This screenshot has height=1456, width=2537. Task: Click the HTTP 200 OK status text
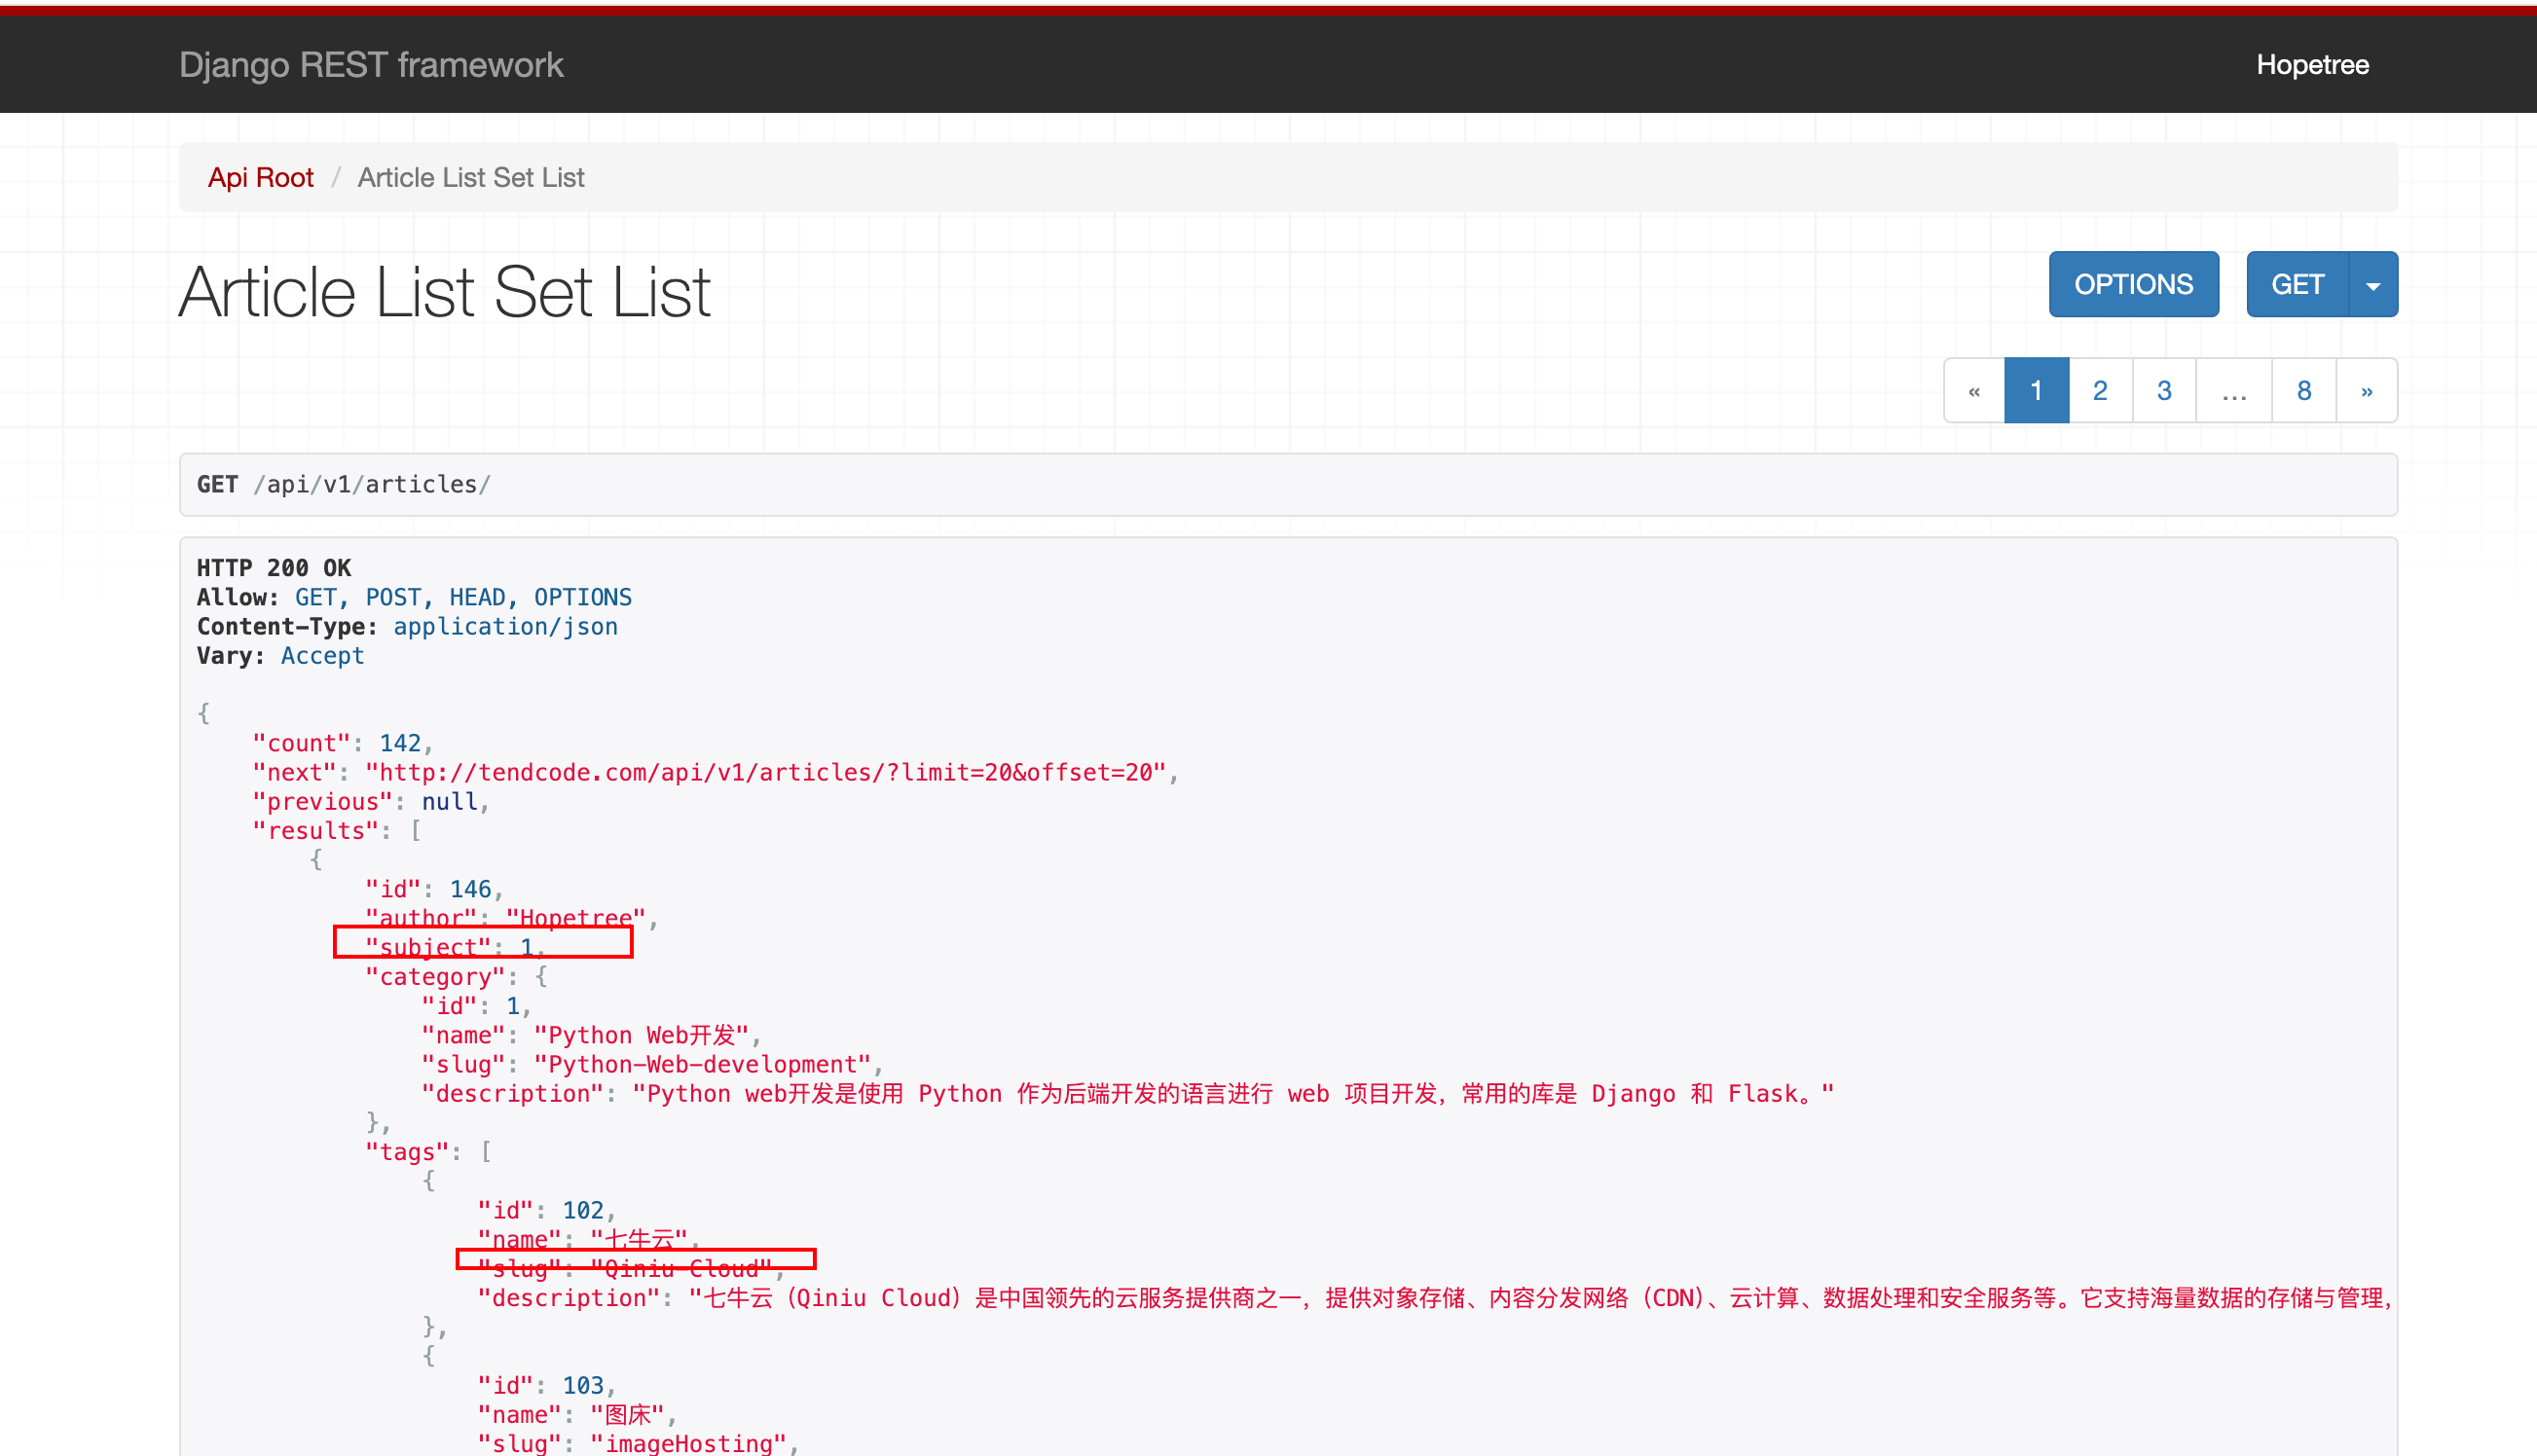pyautogui.click(x=273, y=568)
